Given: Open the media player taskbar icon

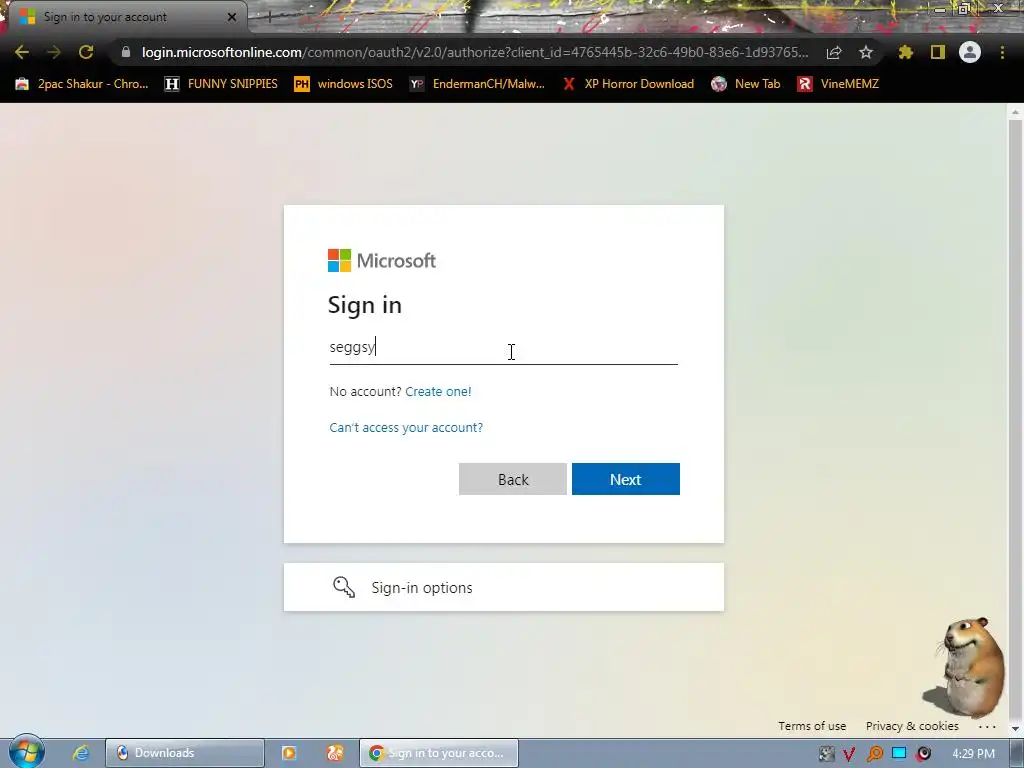Looking at the screenshot, I should 289,753.
